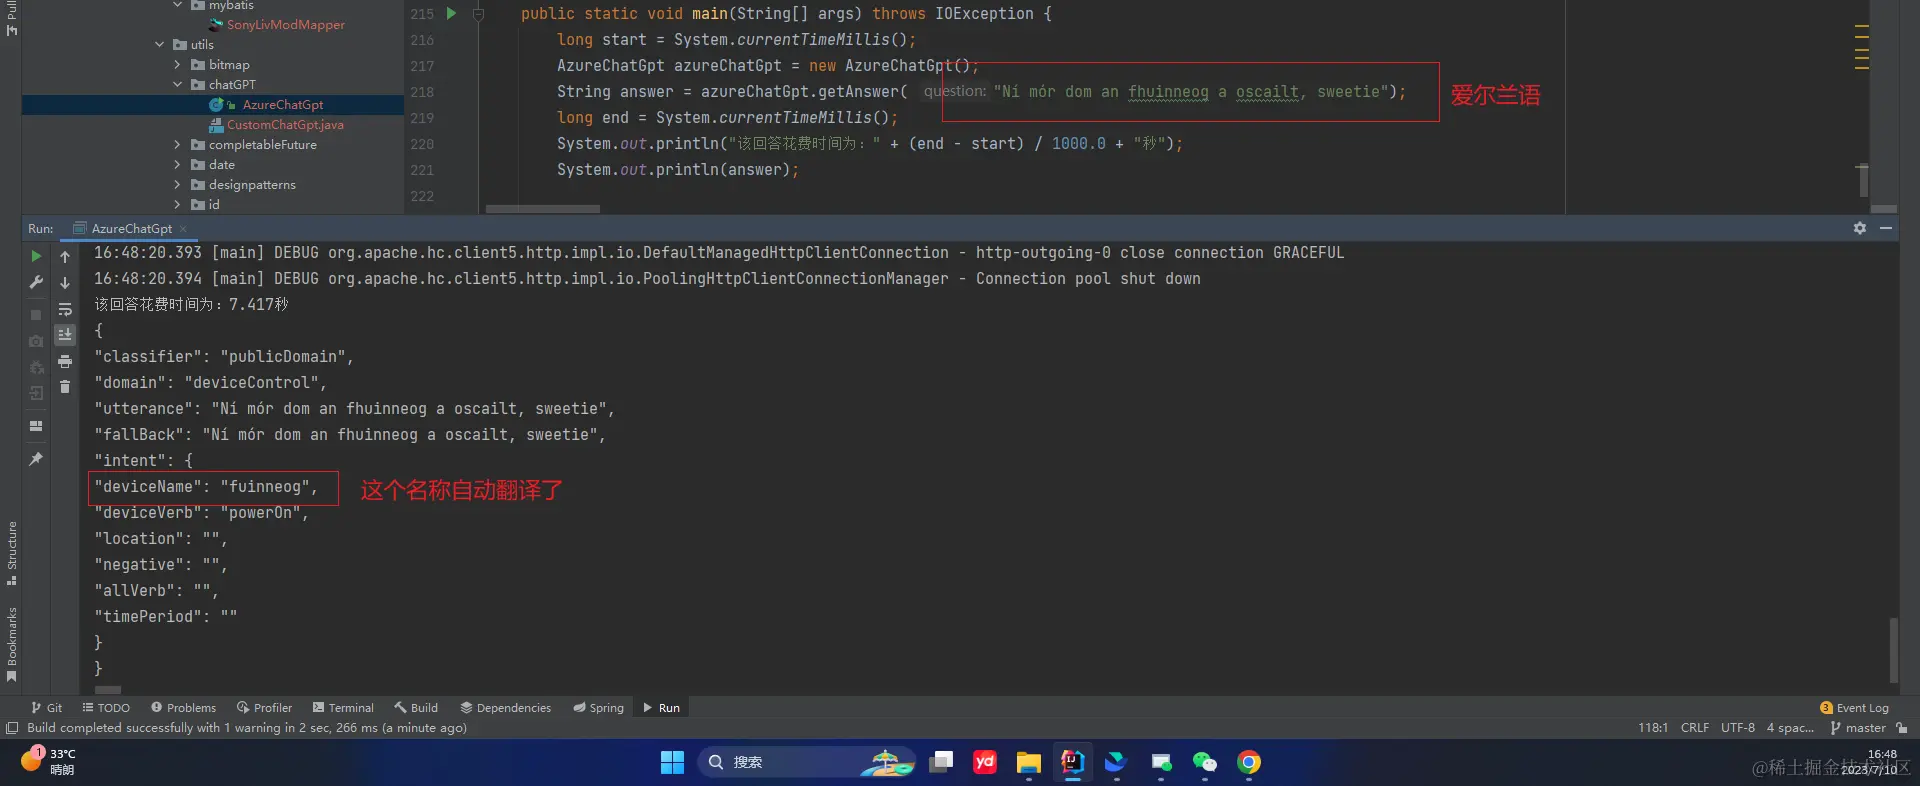Toggle soft-wrap in the console

coord(65,309)
